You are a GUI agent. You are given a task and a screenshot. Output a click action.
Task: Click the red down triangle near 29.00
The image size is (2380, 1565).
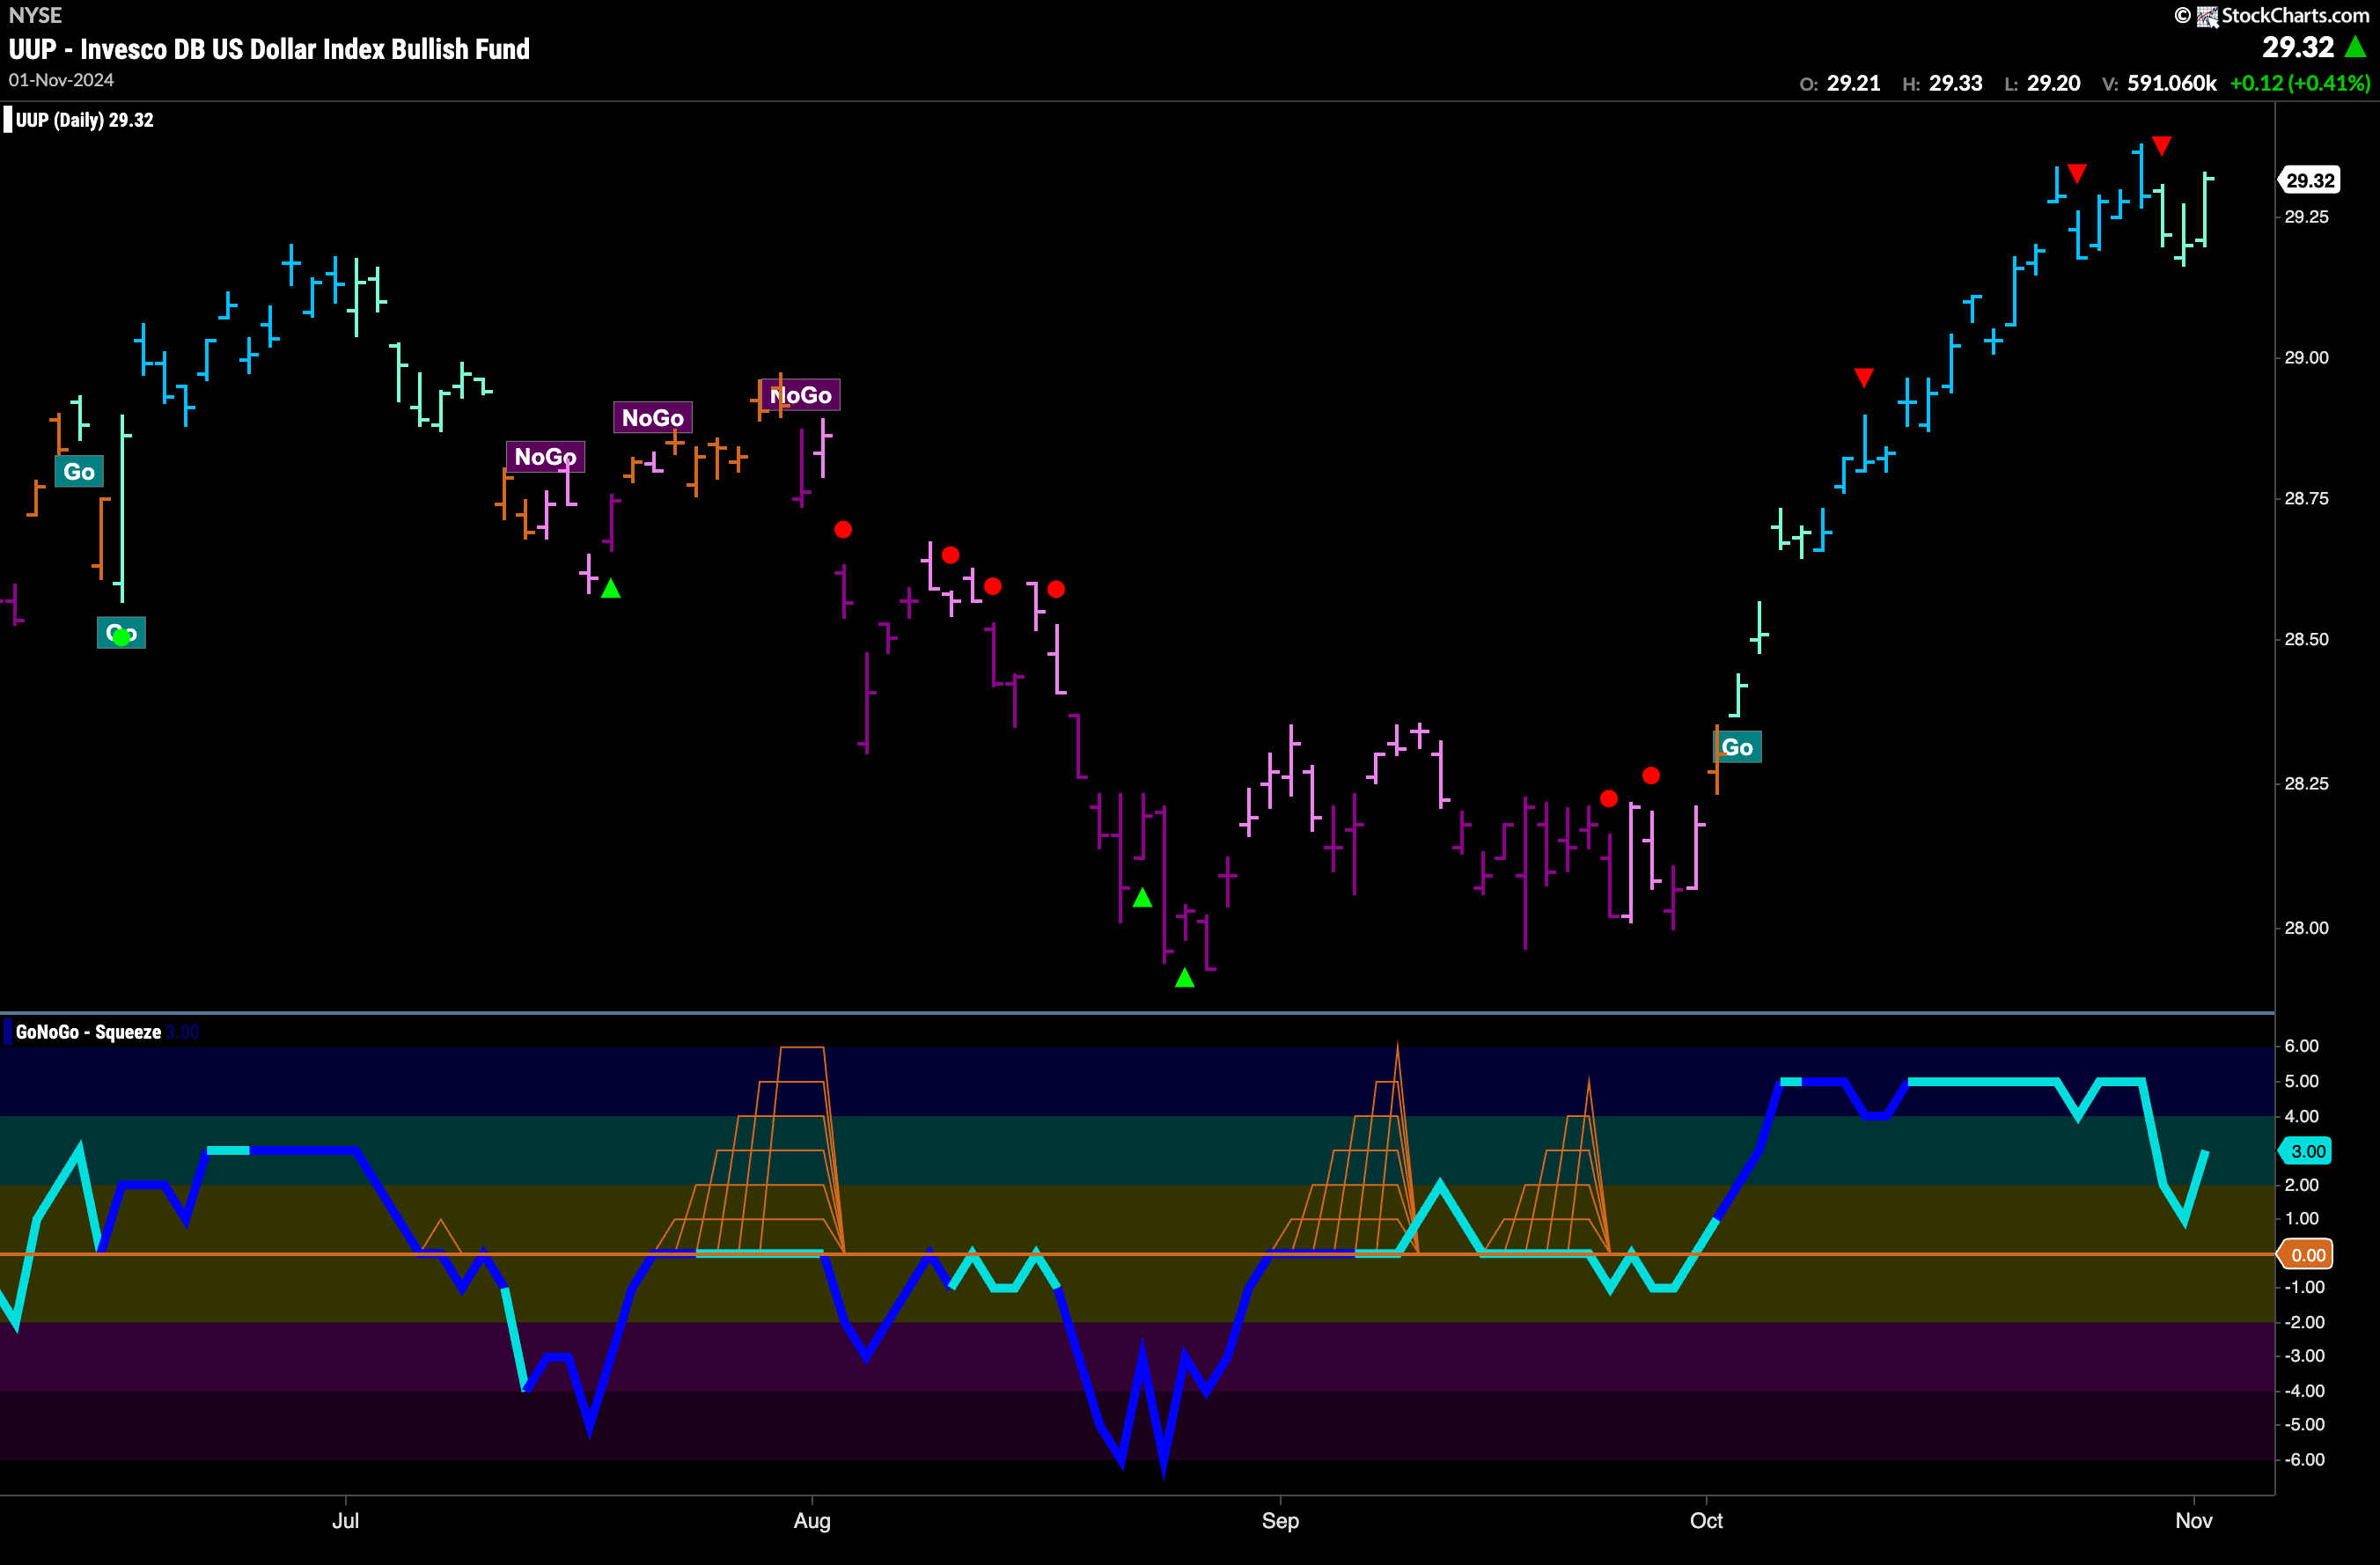click(x=1864, y=378)
